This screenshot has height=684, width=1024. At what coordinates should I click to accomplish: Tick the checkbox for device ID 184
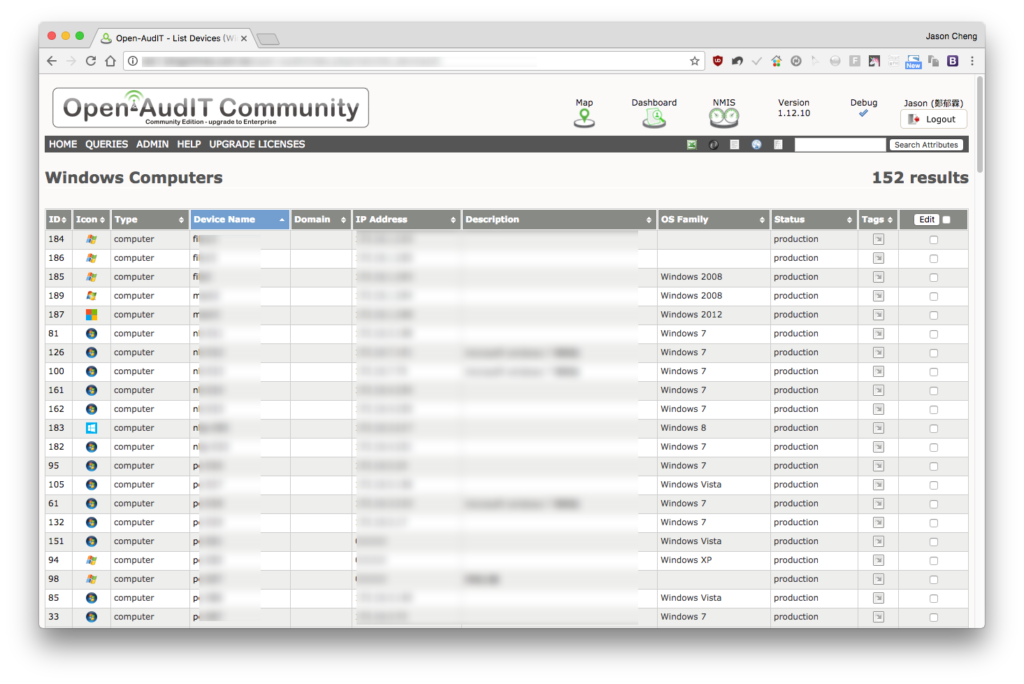[x=934, y=240]
